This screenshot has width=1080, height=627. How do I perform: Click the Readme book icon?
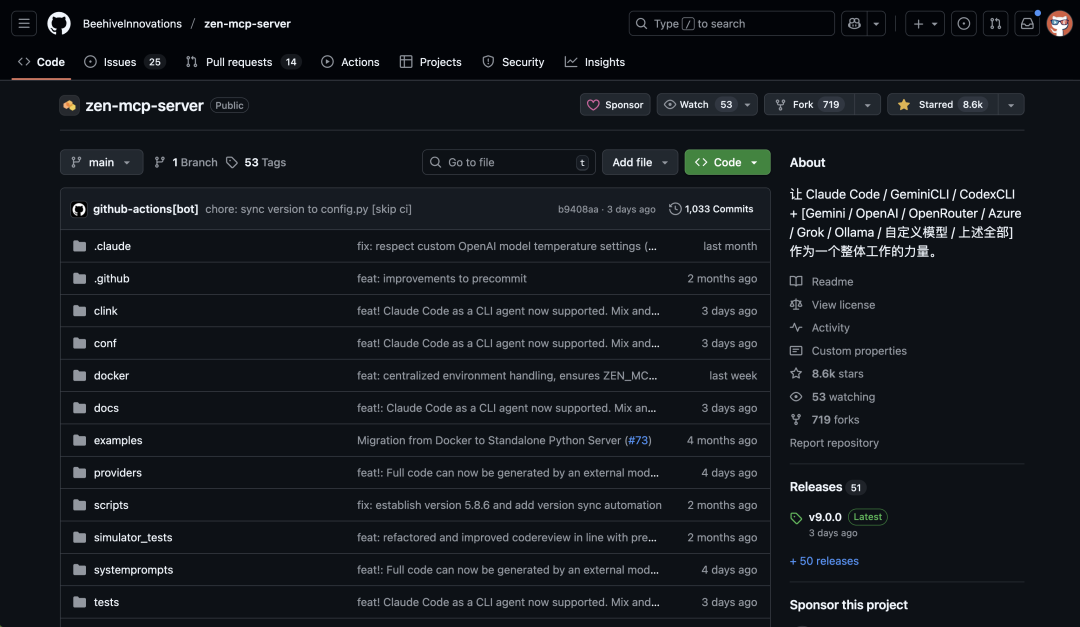click(x=796, y=281)
